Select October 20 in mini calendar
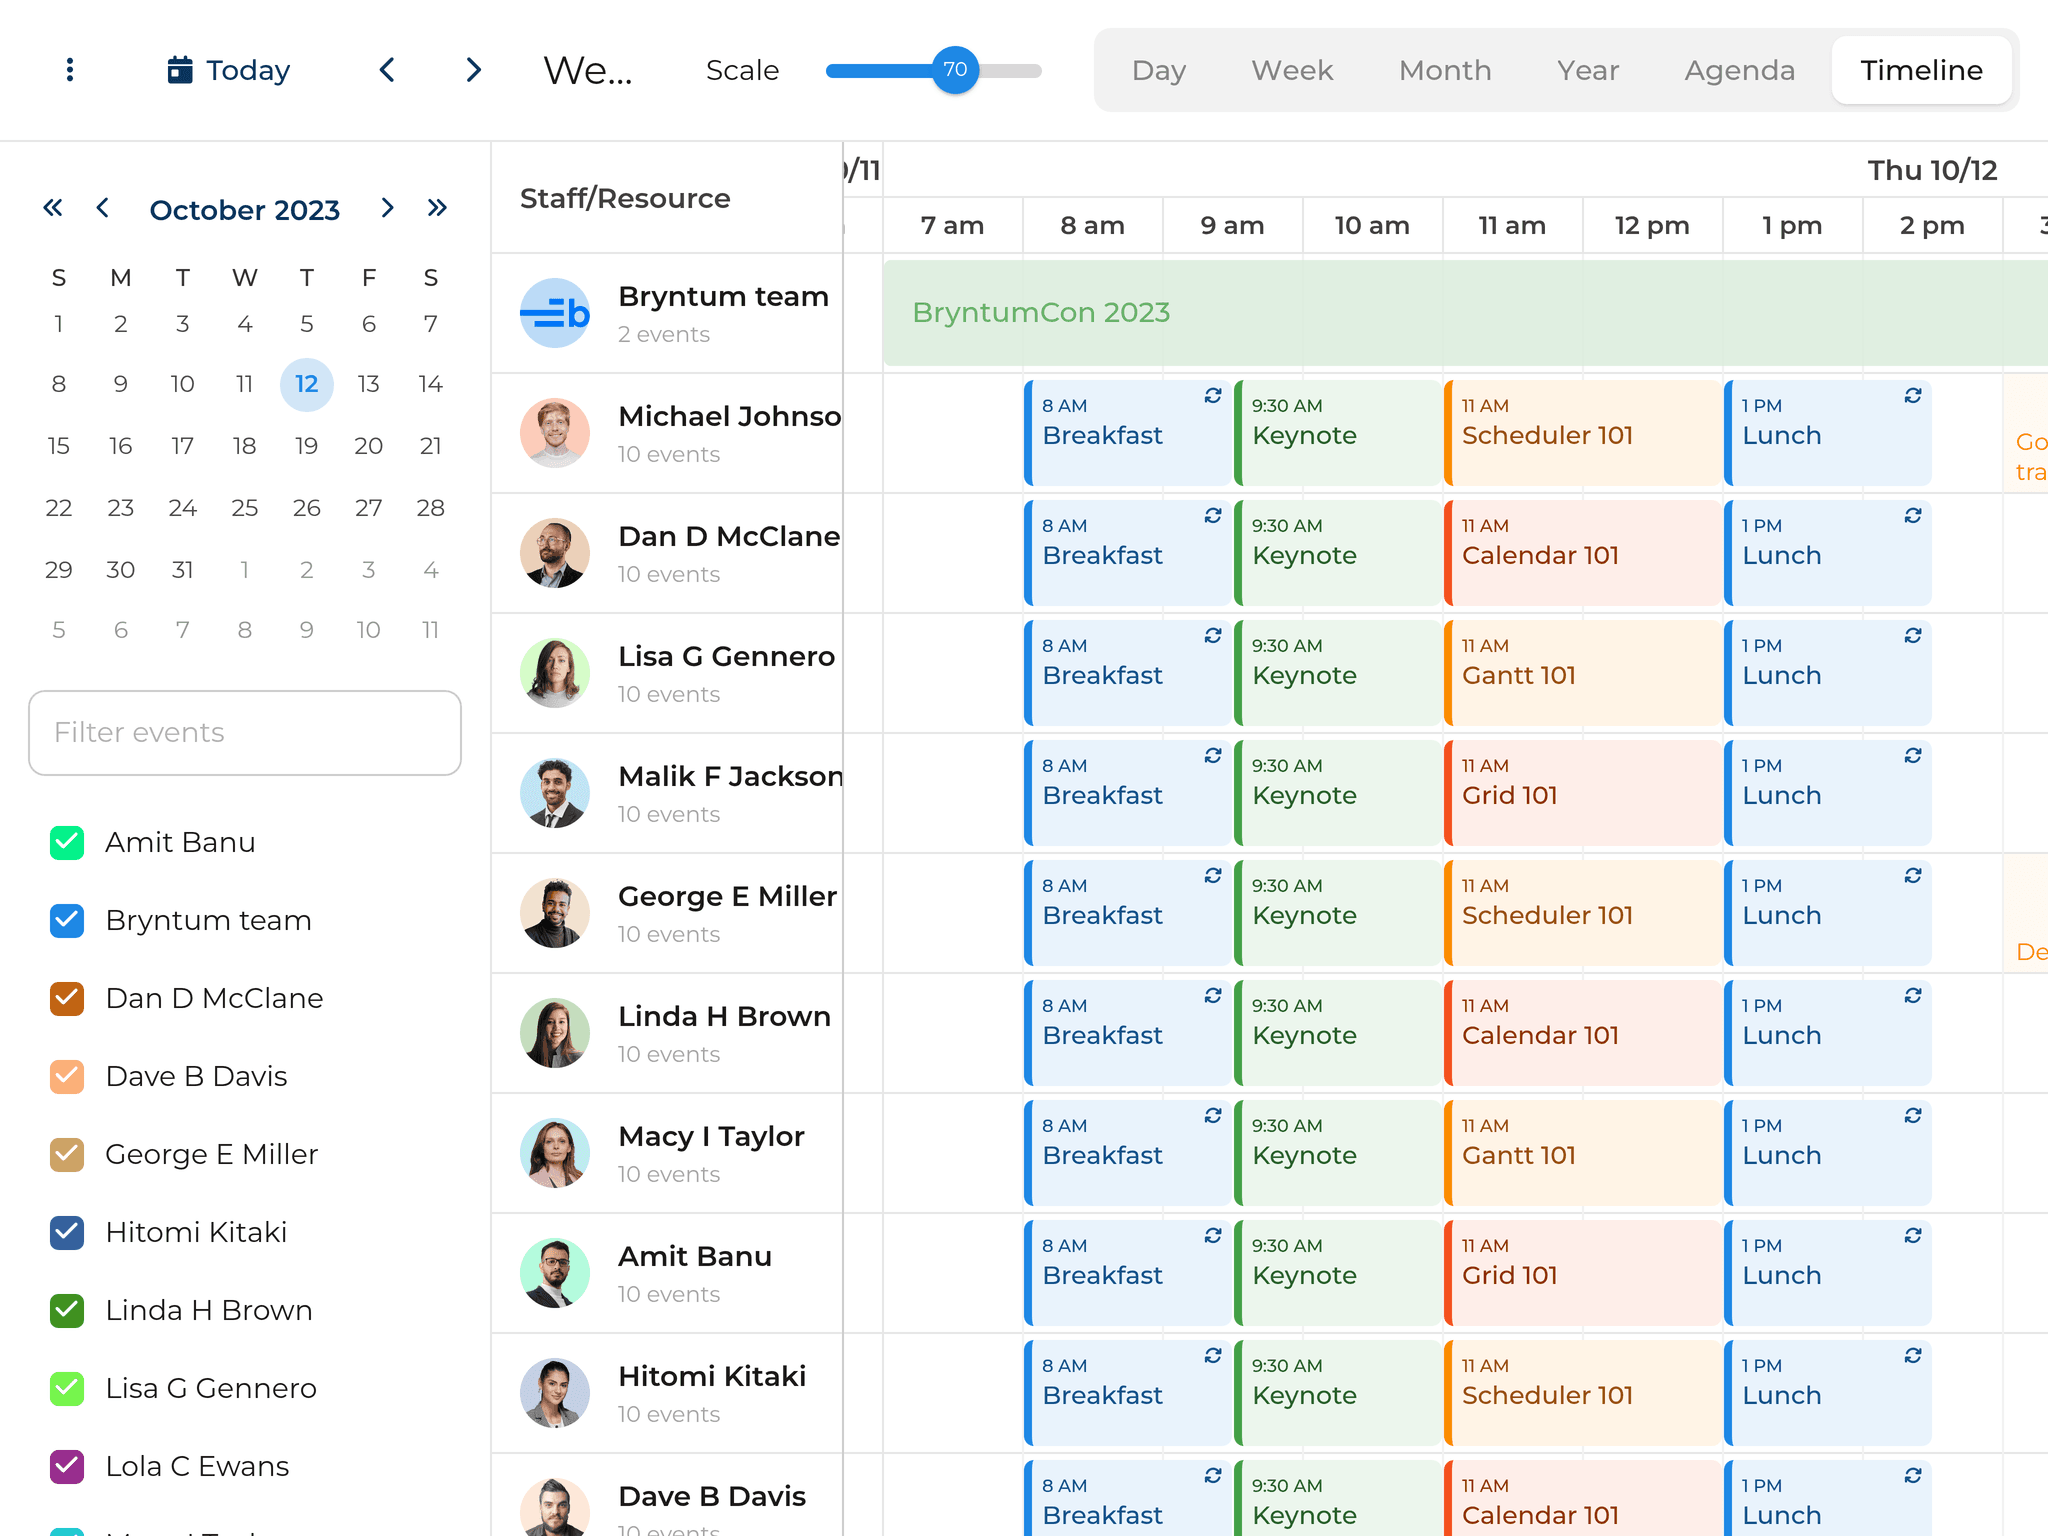The width and height of the screenshot is (2048, 1536). pos(369,446)
